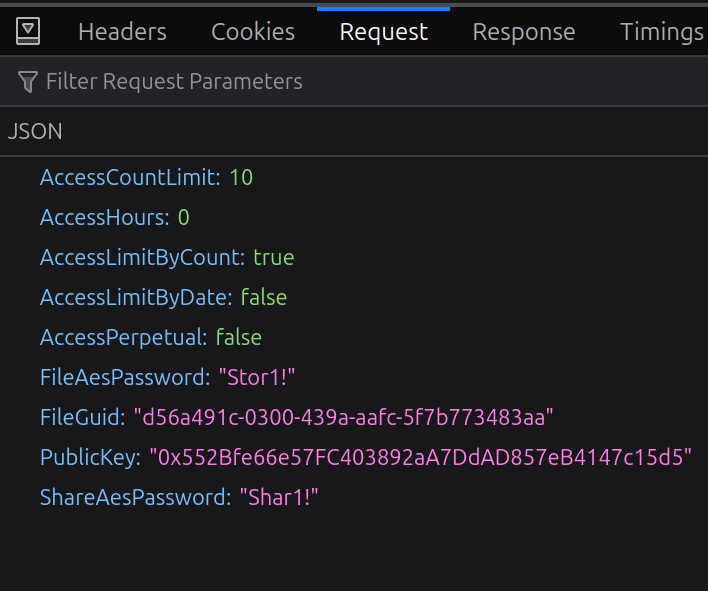This screenshot has height=591, width=708.
Task: Switch to the Cookies tab
Action: (x=253, y=32)
